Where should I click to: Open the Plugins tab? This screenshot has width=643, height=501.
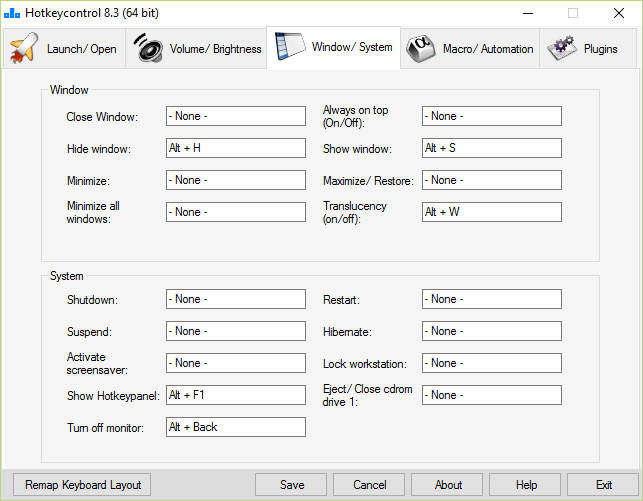pyautogui.click(x=588, y=48)
